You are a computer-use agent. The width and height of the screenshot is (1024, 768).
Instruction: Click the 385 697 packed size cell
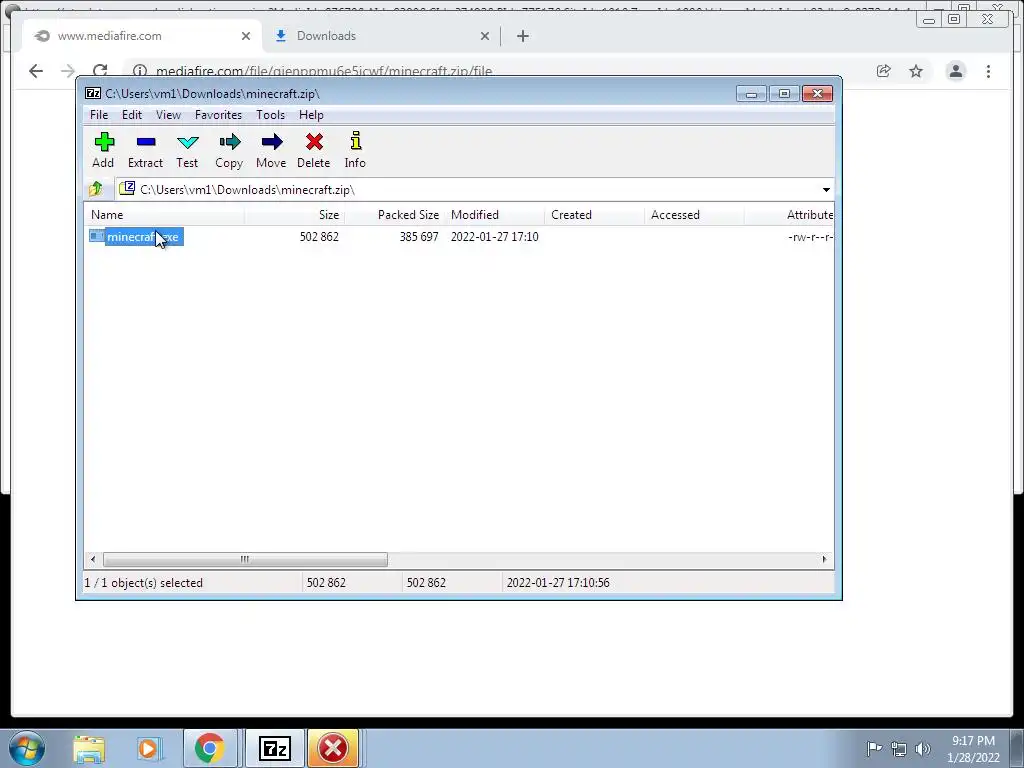tap(419, 237)
